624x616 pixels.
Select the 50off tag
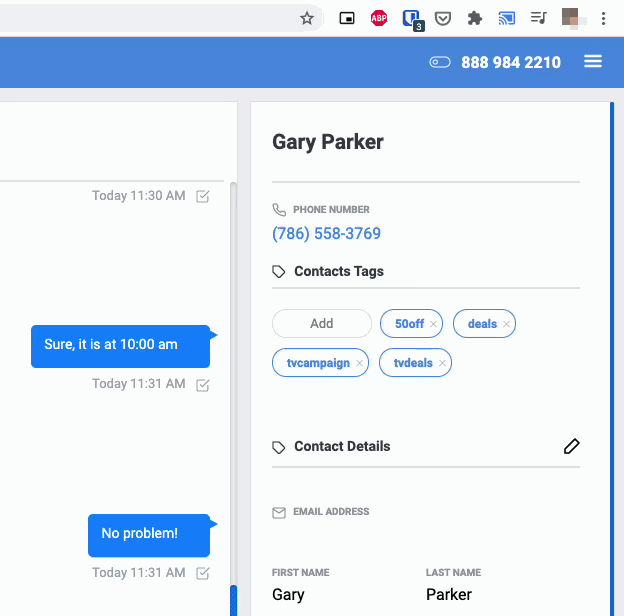[409, 324]
